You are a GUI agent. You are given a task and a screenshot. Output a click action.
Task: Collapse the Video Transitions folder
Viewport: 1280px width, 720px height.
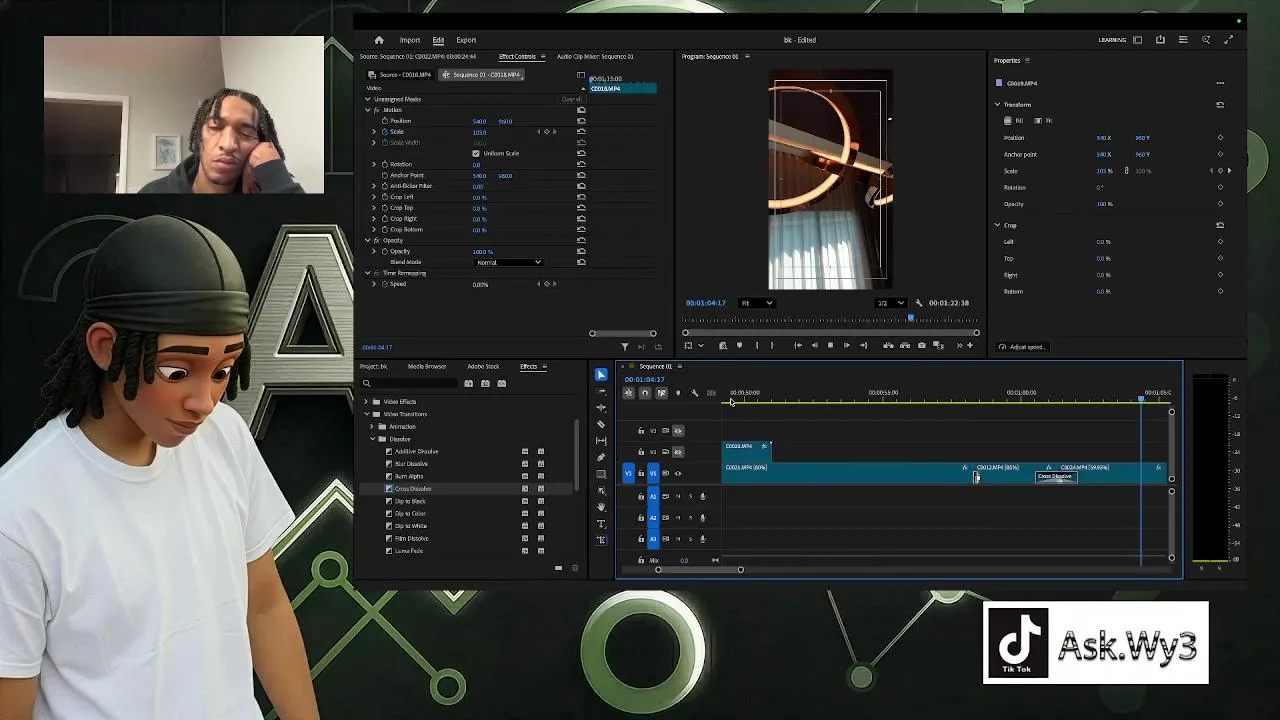[x=366, y=414]
